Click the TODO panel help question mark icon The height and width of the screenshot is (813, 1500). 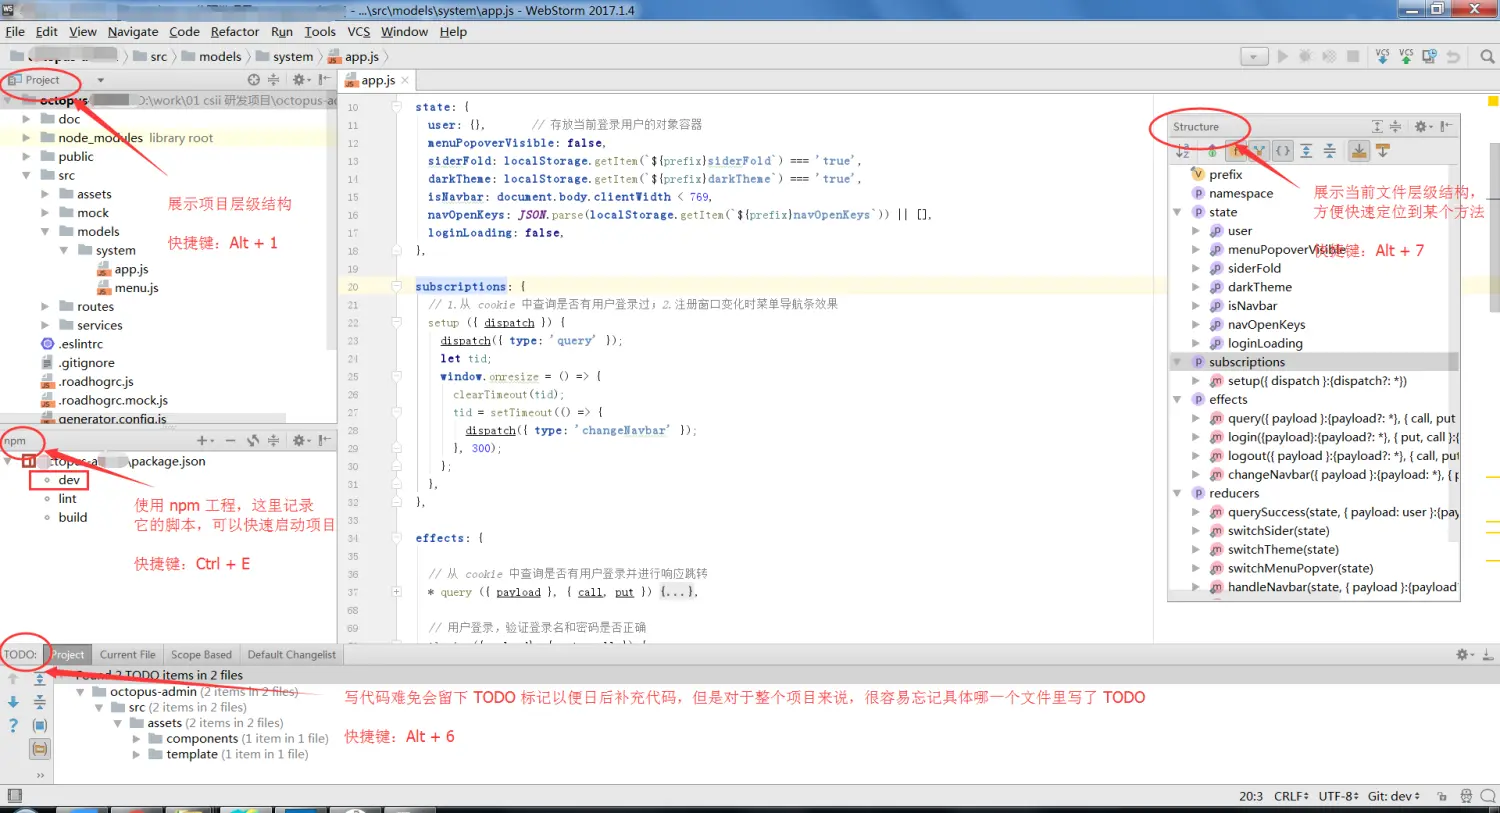coord(13,725)
